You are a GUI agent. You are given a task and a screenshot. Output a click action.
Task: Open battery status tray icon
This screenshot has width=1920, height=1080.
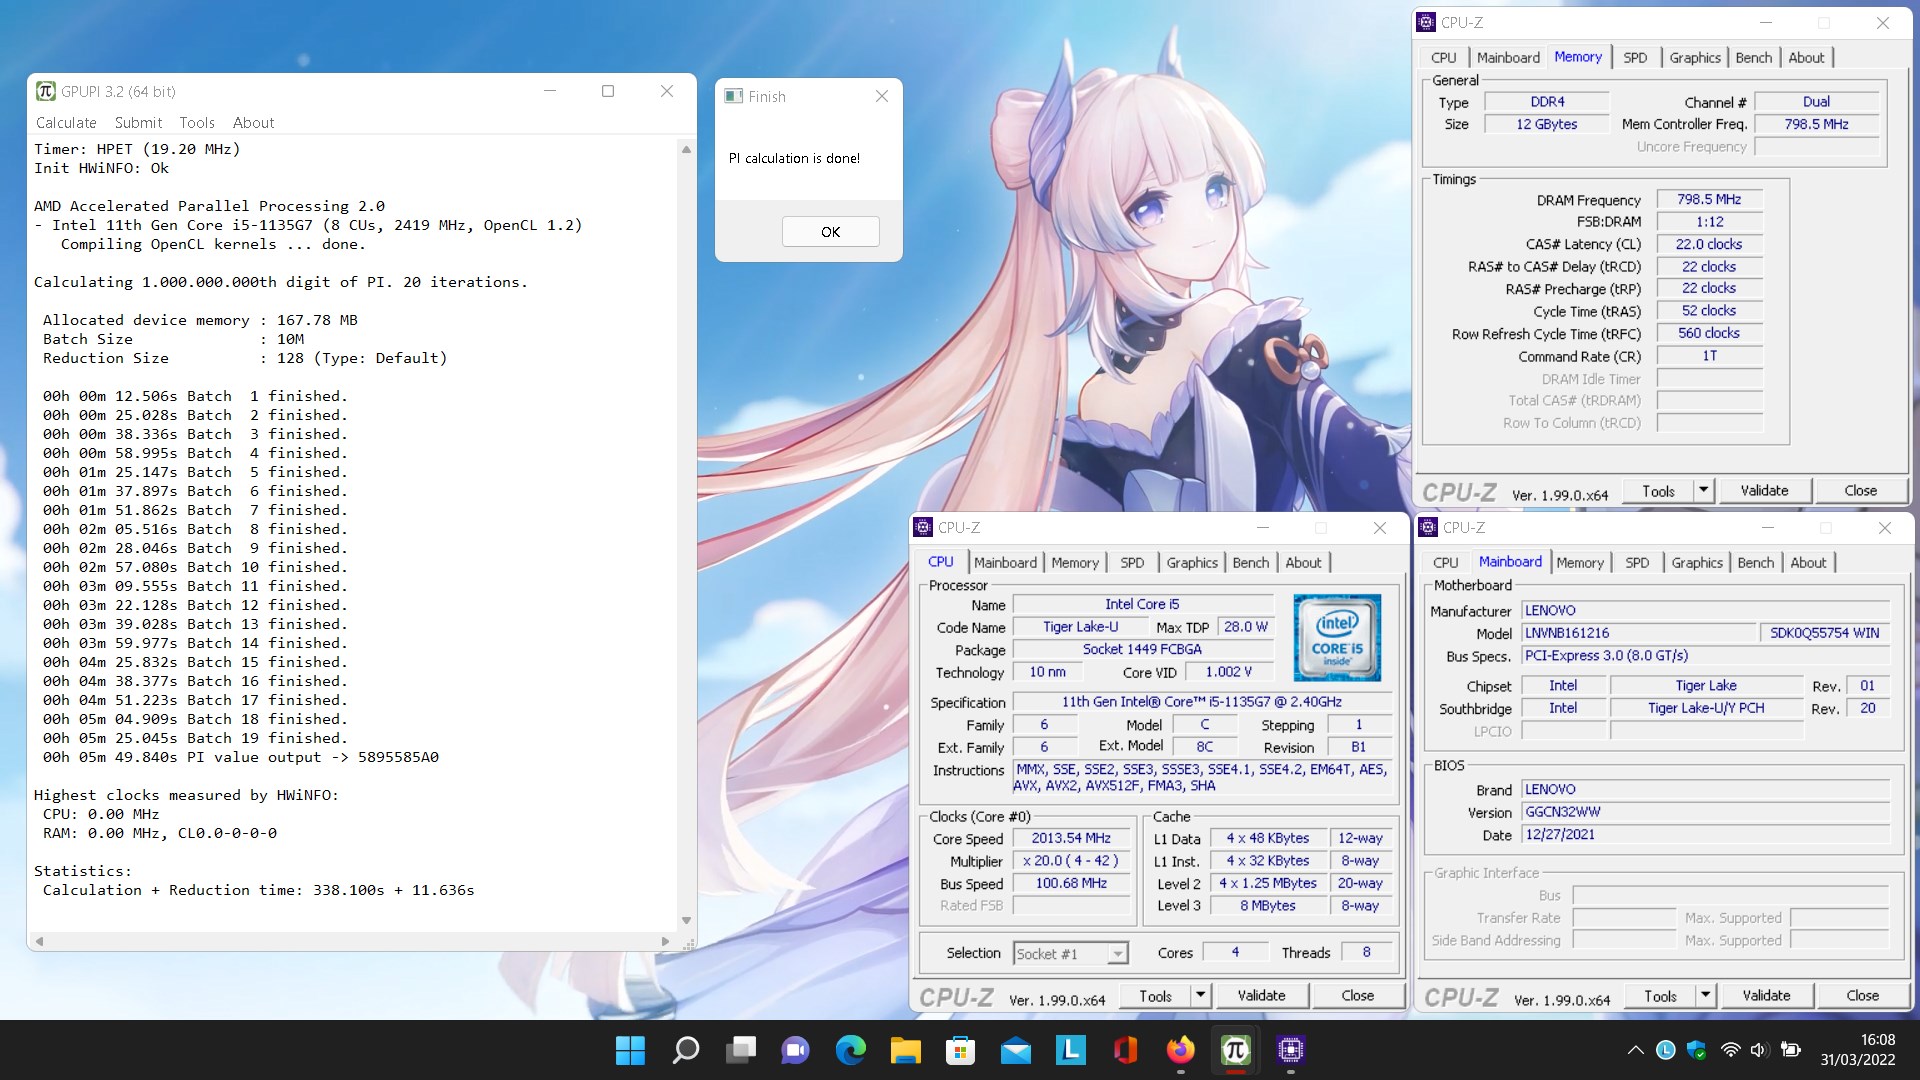tap(1791, 1050)
